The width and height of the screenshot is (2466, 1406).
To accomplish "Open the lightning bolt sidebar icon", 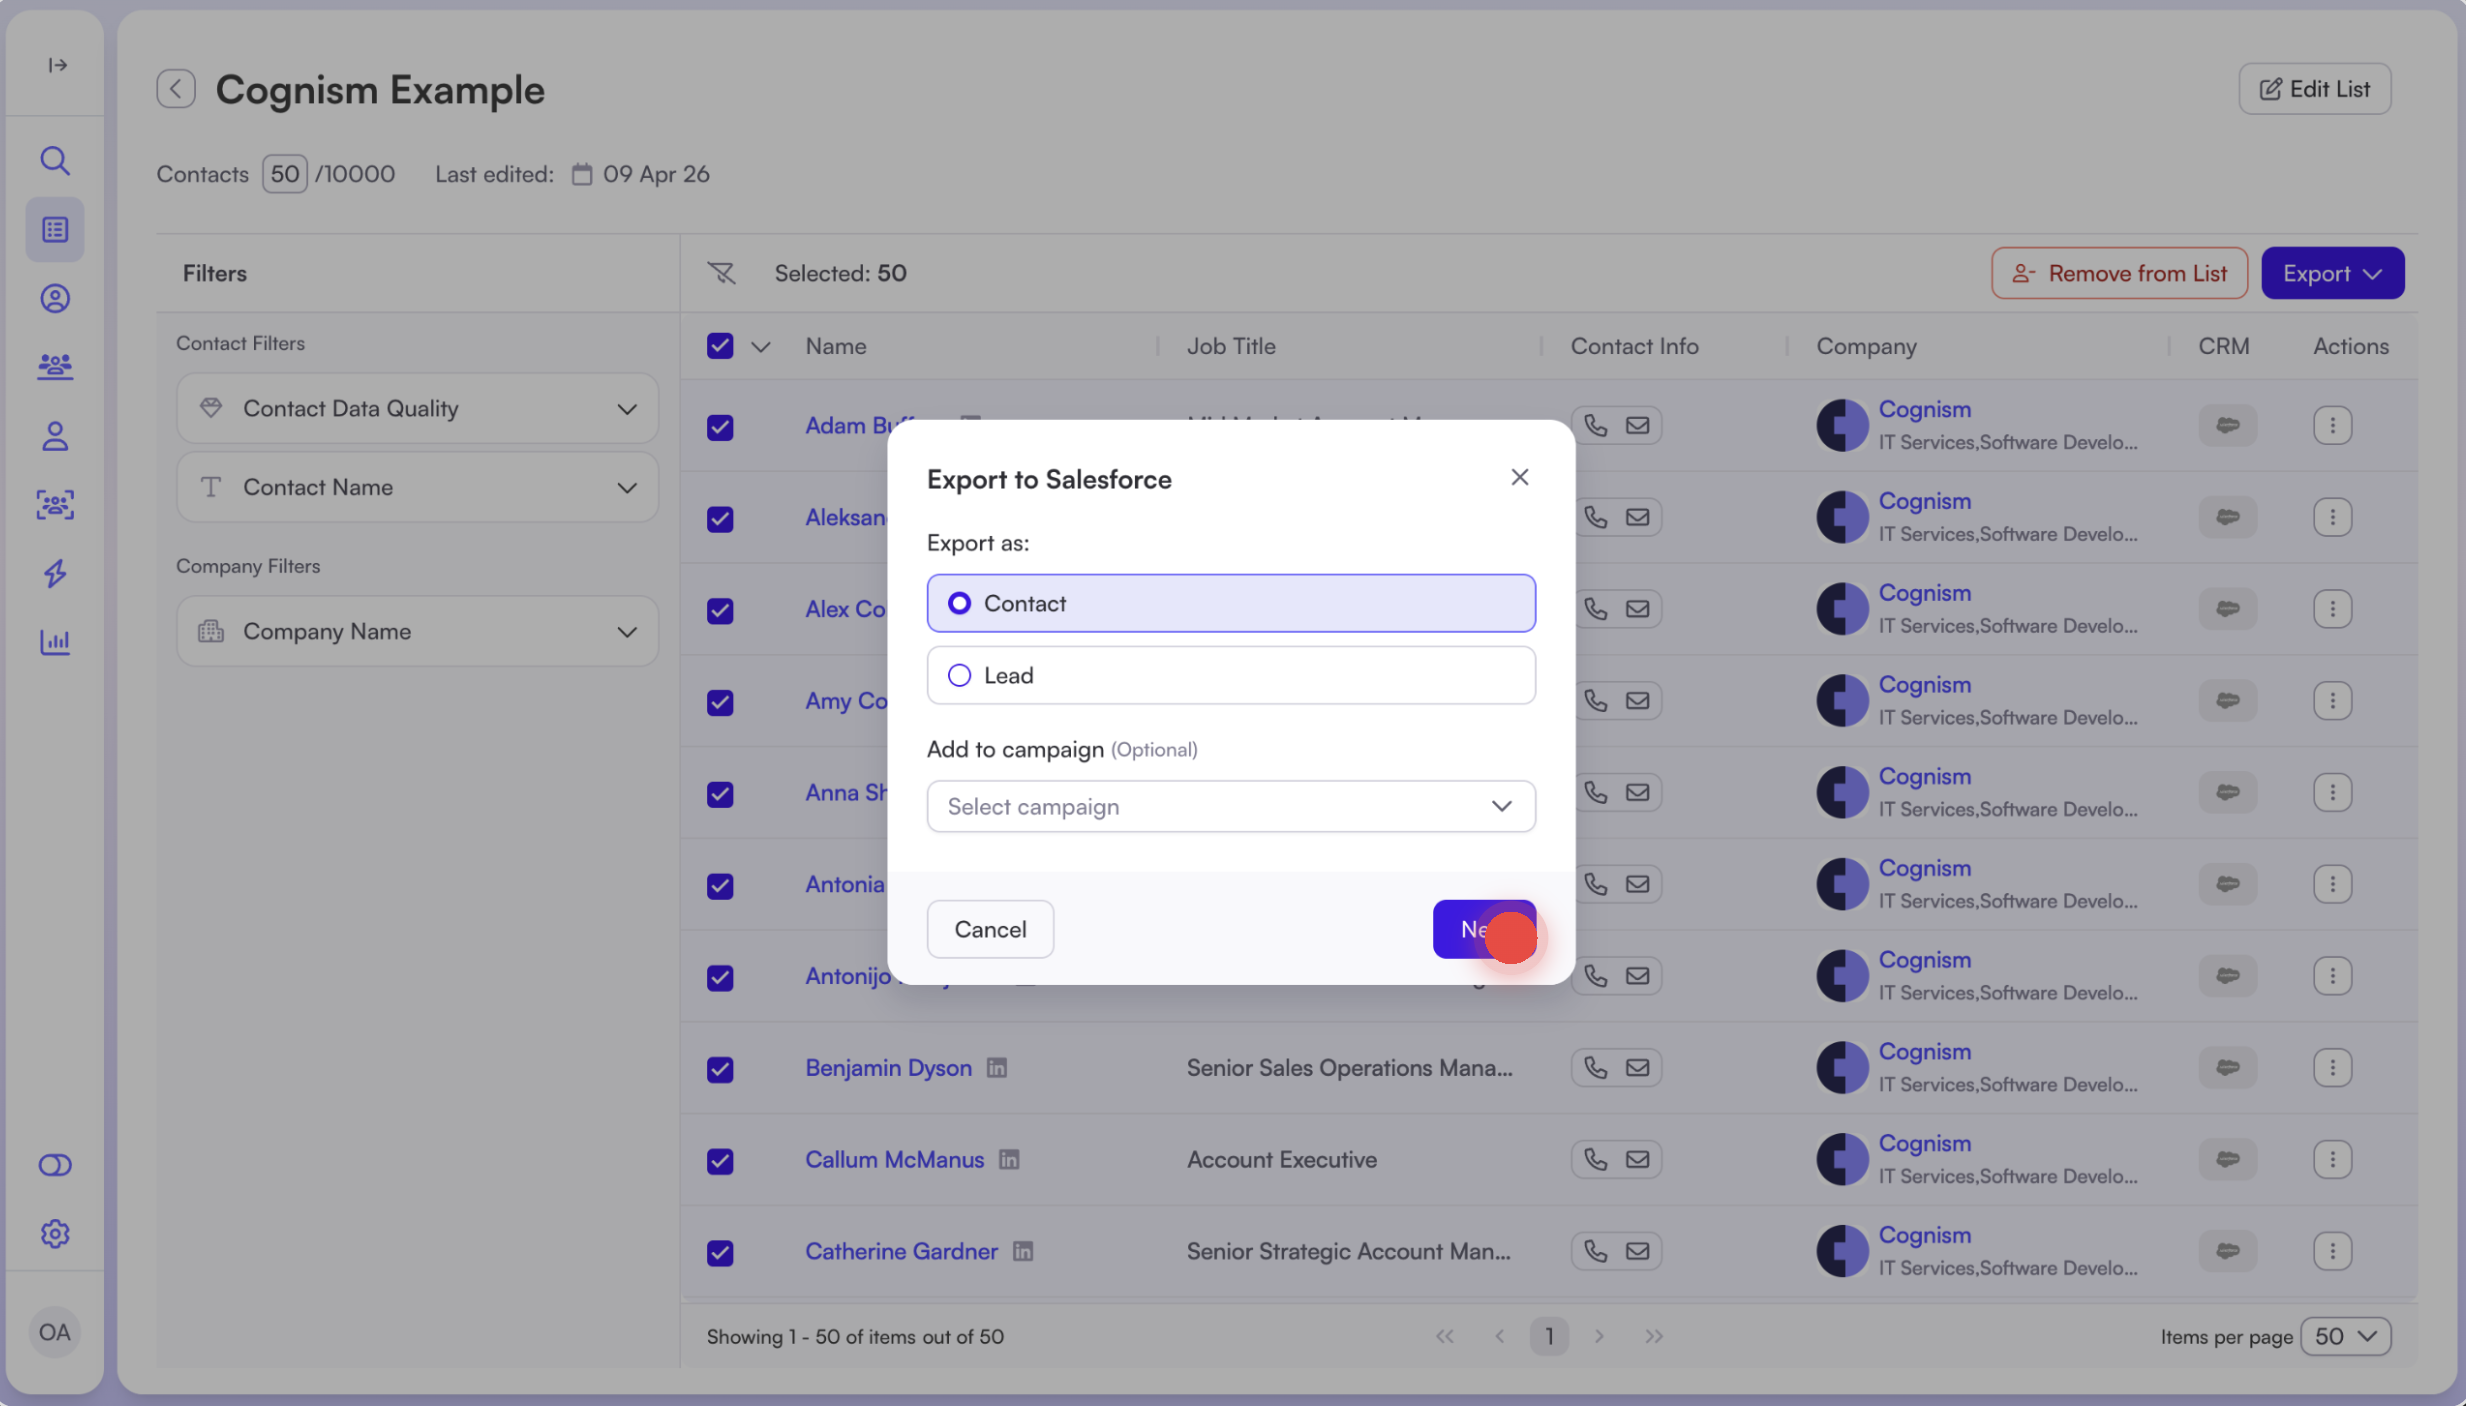I will 55,573.
